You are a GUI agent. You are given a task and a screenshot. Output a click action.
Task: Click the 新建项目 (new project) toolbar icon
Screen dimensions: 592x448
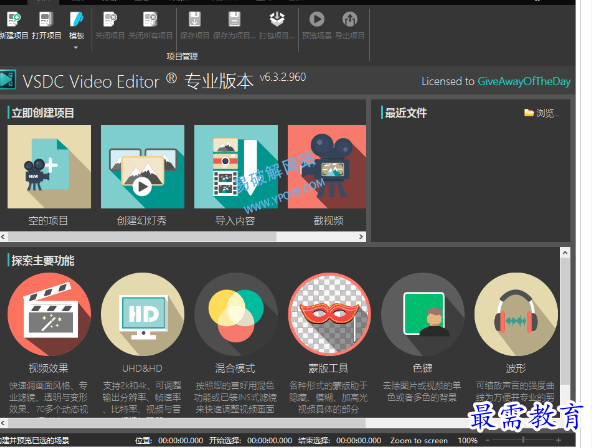[14, 20]
